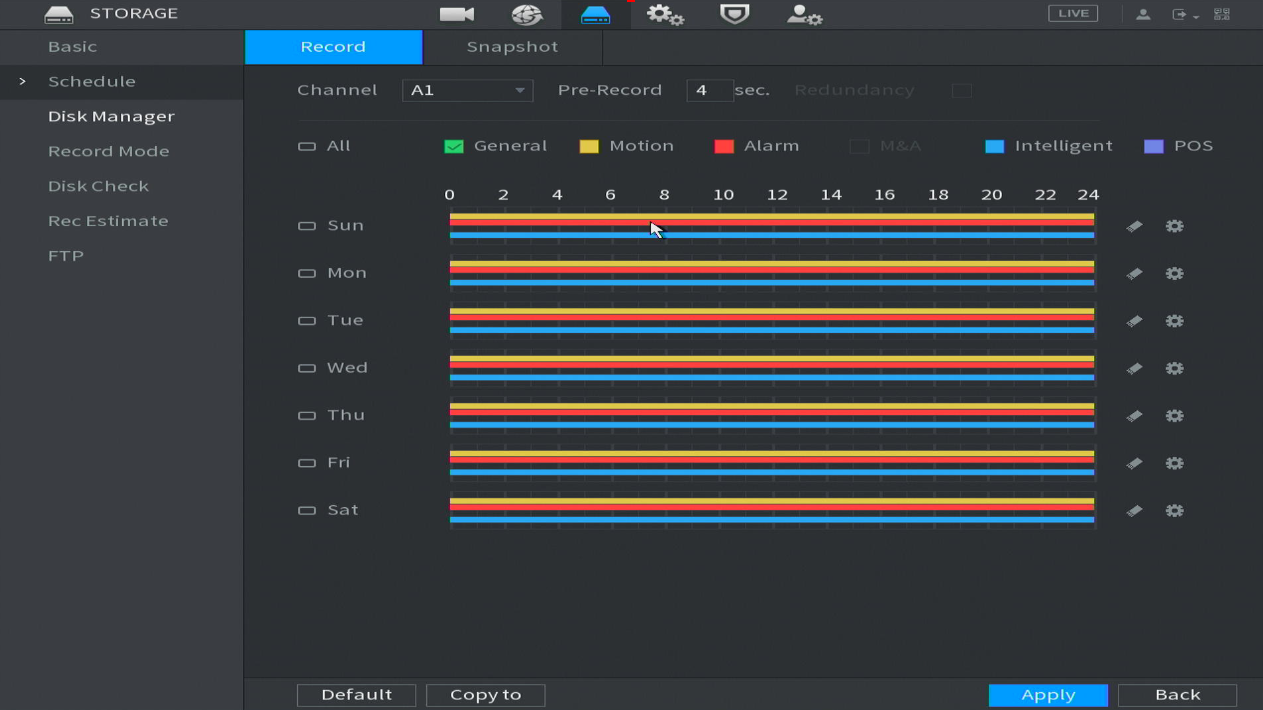Select the blue Intelligent record type swatch
This screenshot has height=710, width=1263.
[x=994, y=146]
